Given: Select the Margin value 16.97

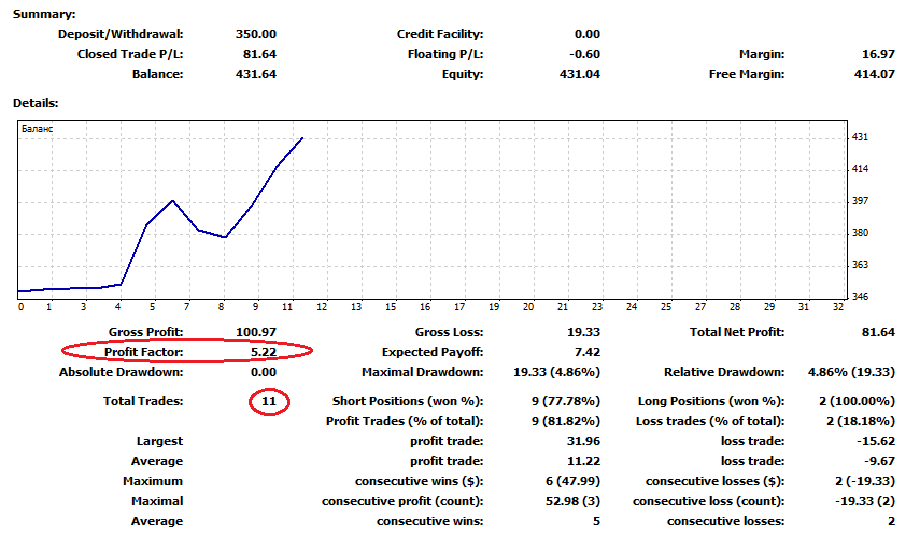Looking at the screenshot, I should click(x=878, y=54).
